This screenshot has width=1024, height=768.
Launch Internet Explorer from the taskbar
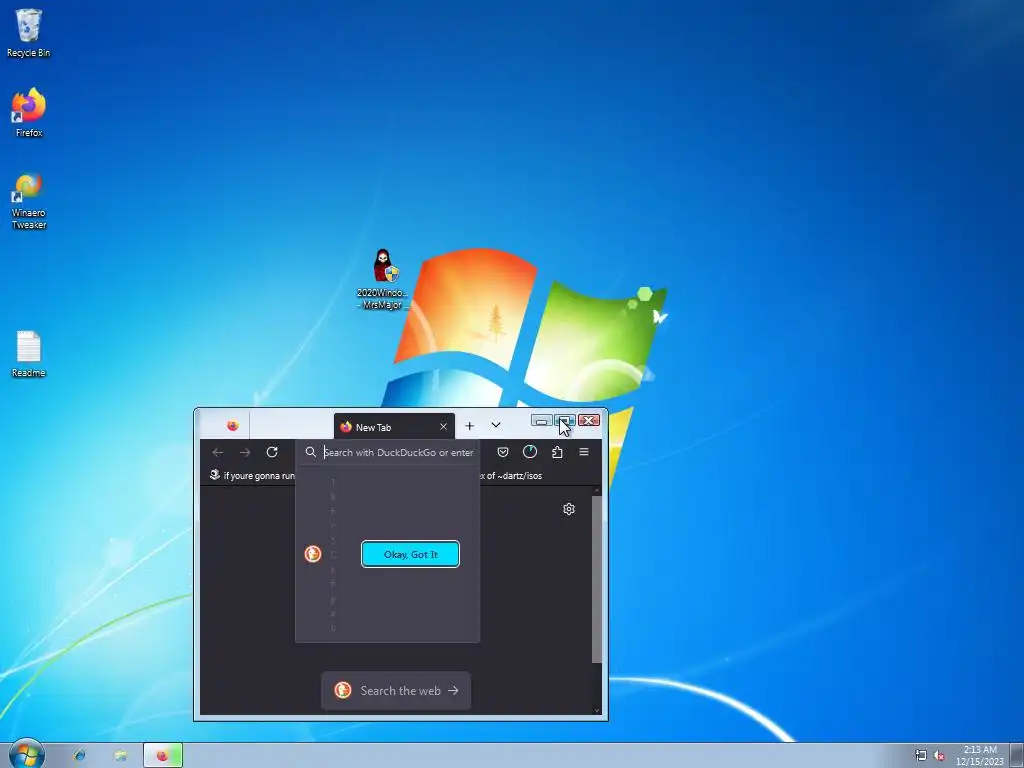tap(79, 756)
